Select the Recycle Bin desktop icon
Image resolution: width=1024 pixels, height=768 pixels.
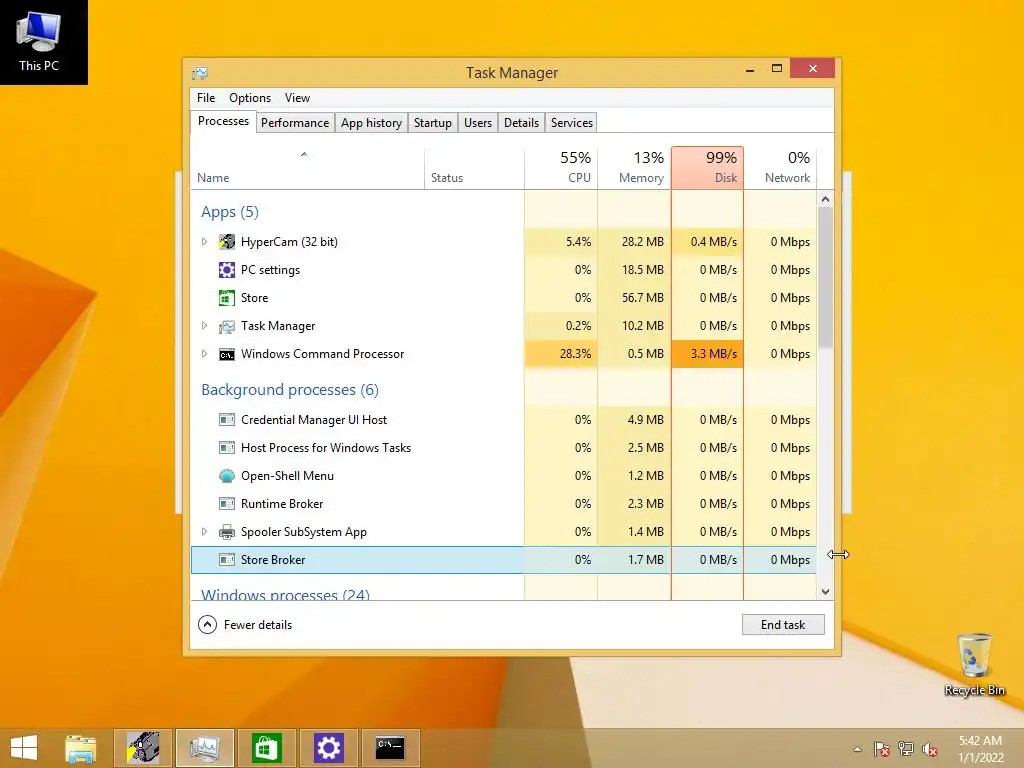click(x=974, y=664)
